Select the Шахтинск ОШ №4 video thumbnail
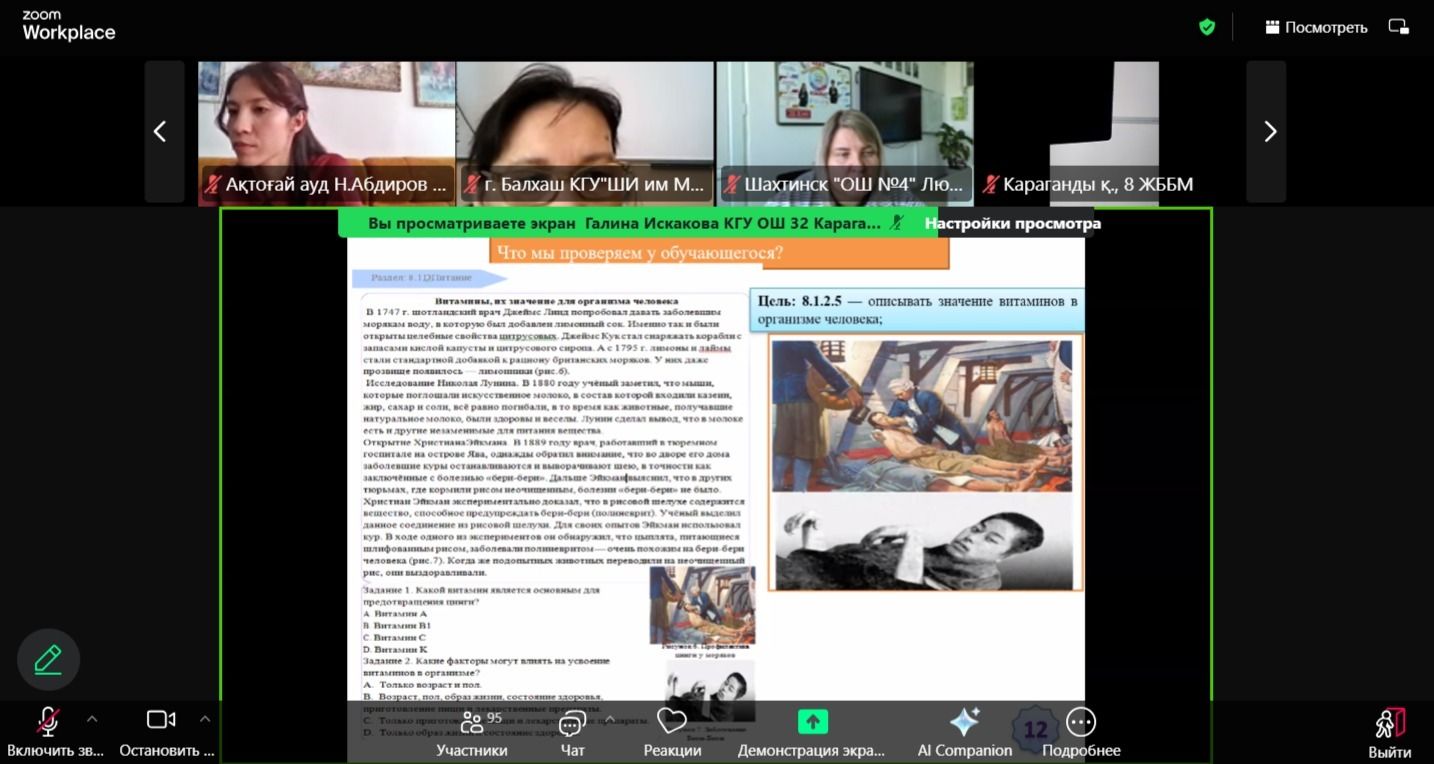The height and width of the screenshot is (764, 1434). 845,130
